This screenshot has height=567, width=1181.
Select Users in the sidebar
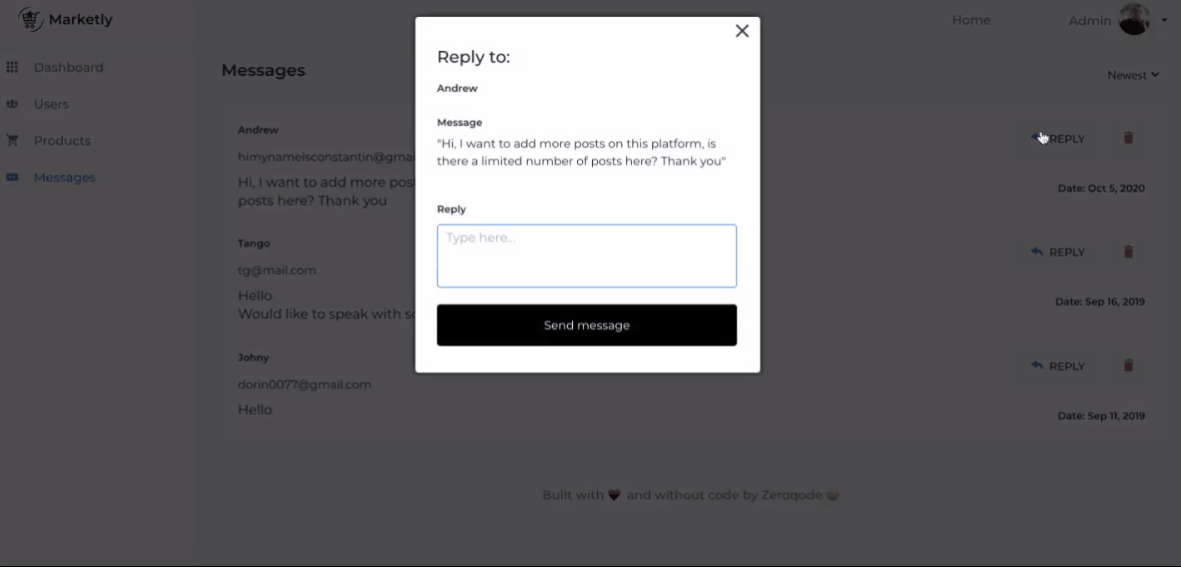pyautogui.click(x=51, y=104)
